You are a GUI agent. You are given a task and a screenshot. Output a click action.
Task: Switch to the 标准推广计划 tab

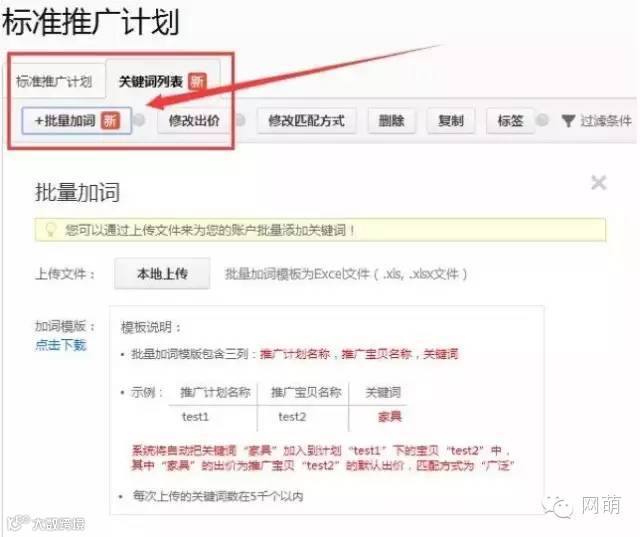54,82
